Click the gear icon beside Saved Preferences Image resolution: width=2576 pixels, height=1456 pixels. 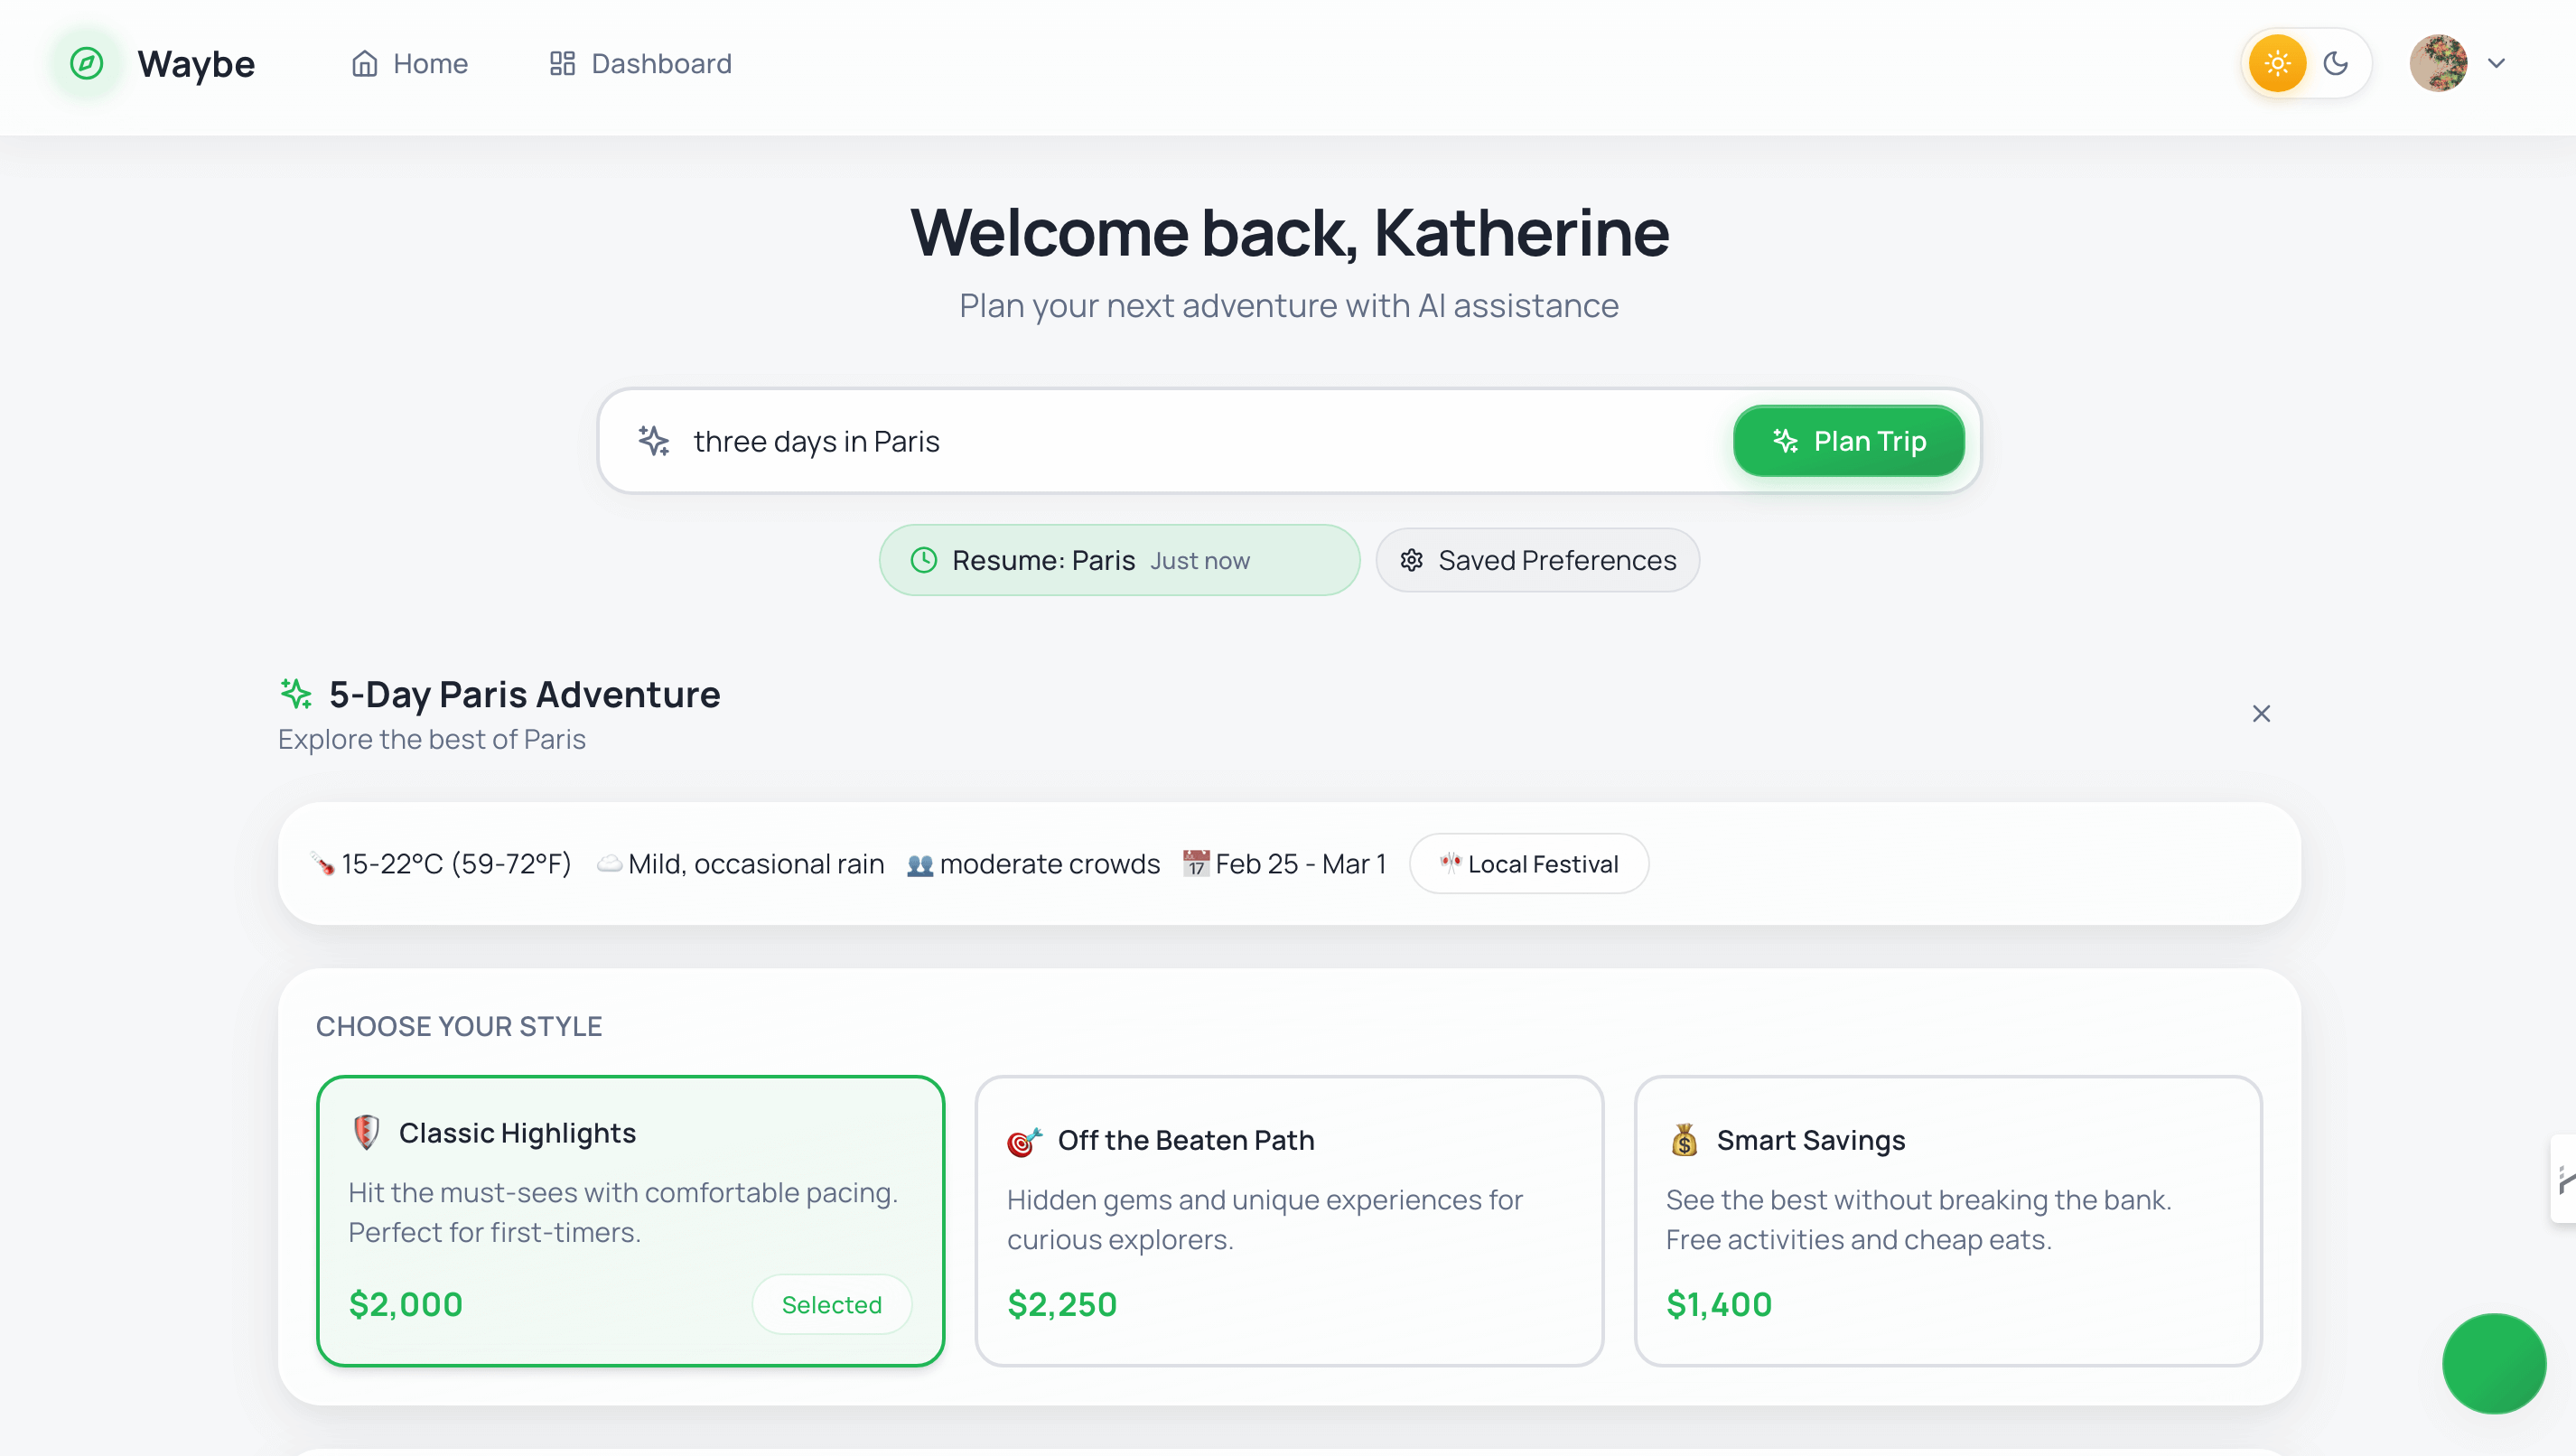click(x=1412, y=560)
